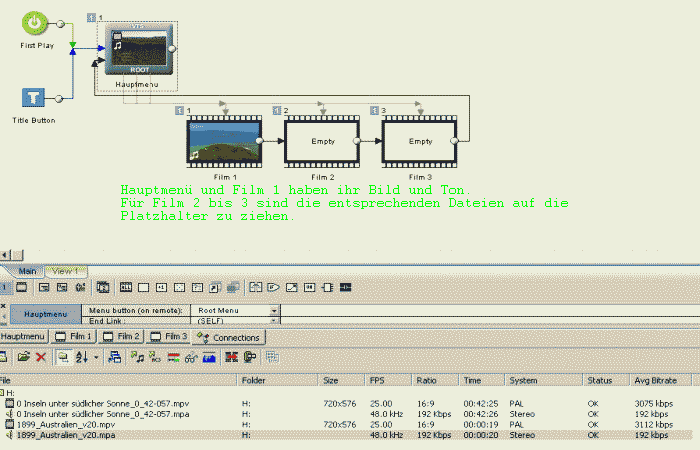Select the 1899_Australien_v20.mpv file row

tap(60, 424)
